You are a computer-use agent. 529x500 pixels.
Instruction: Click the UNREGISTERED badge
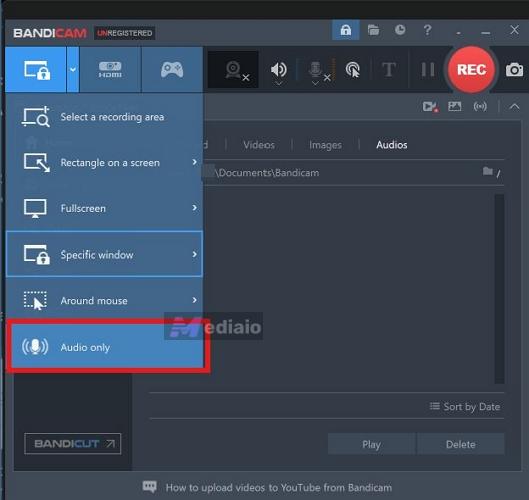pyautogui.click(x=124, y=33)
